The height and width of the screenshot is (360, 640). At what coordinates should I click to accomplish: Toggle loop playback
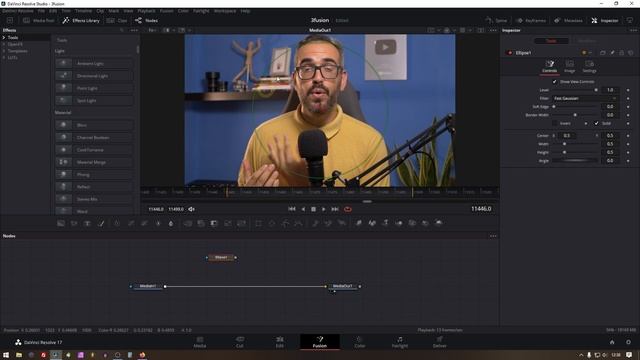coord(348,209)
